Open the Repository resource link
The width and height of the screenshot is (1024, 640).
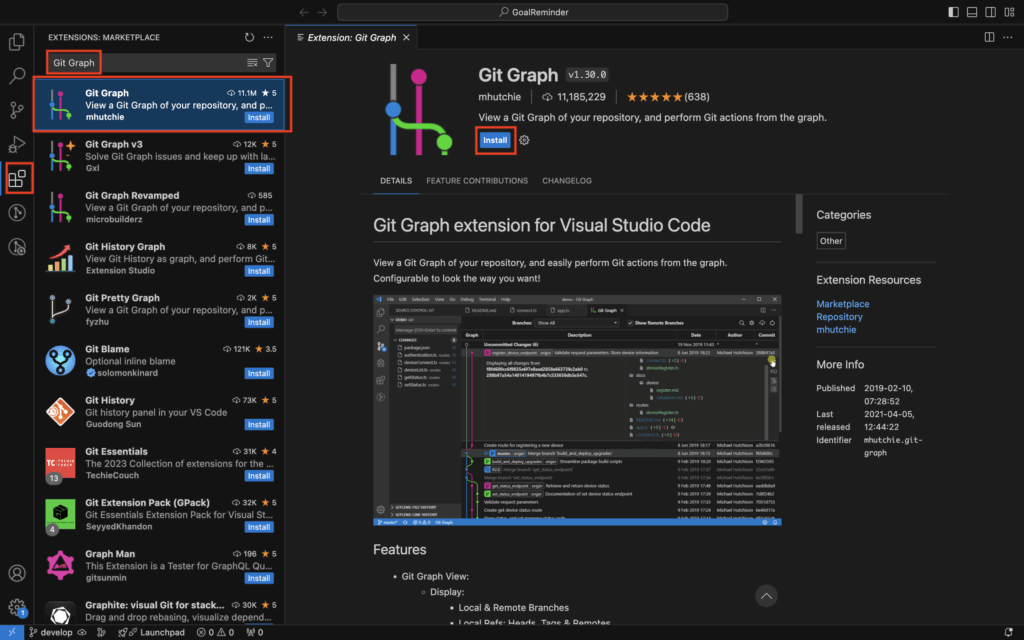(x=839, y=317)
